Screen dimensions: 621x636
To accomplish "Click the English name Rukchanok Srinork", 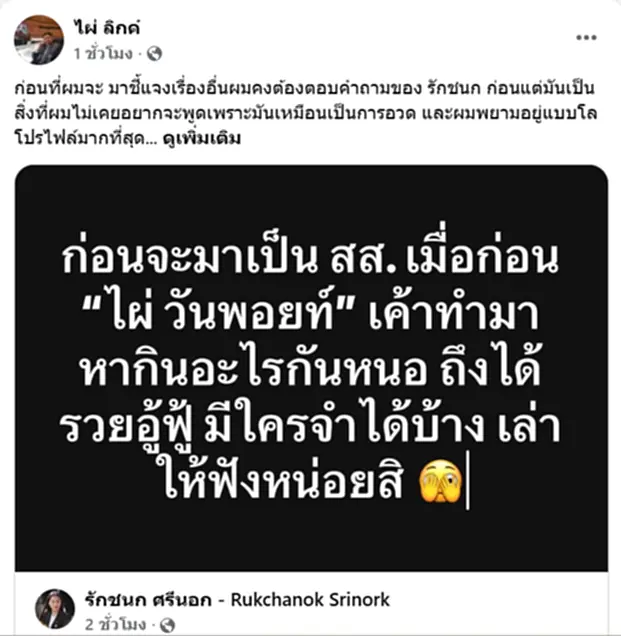I will (x=310, y=600).
